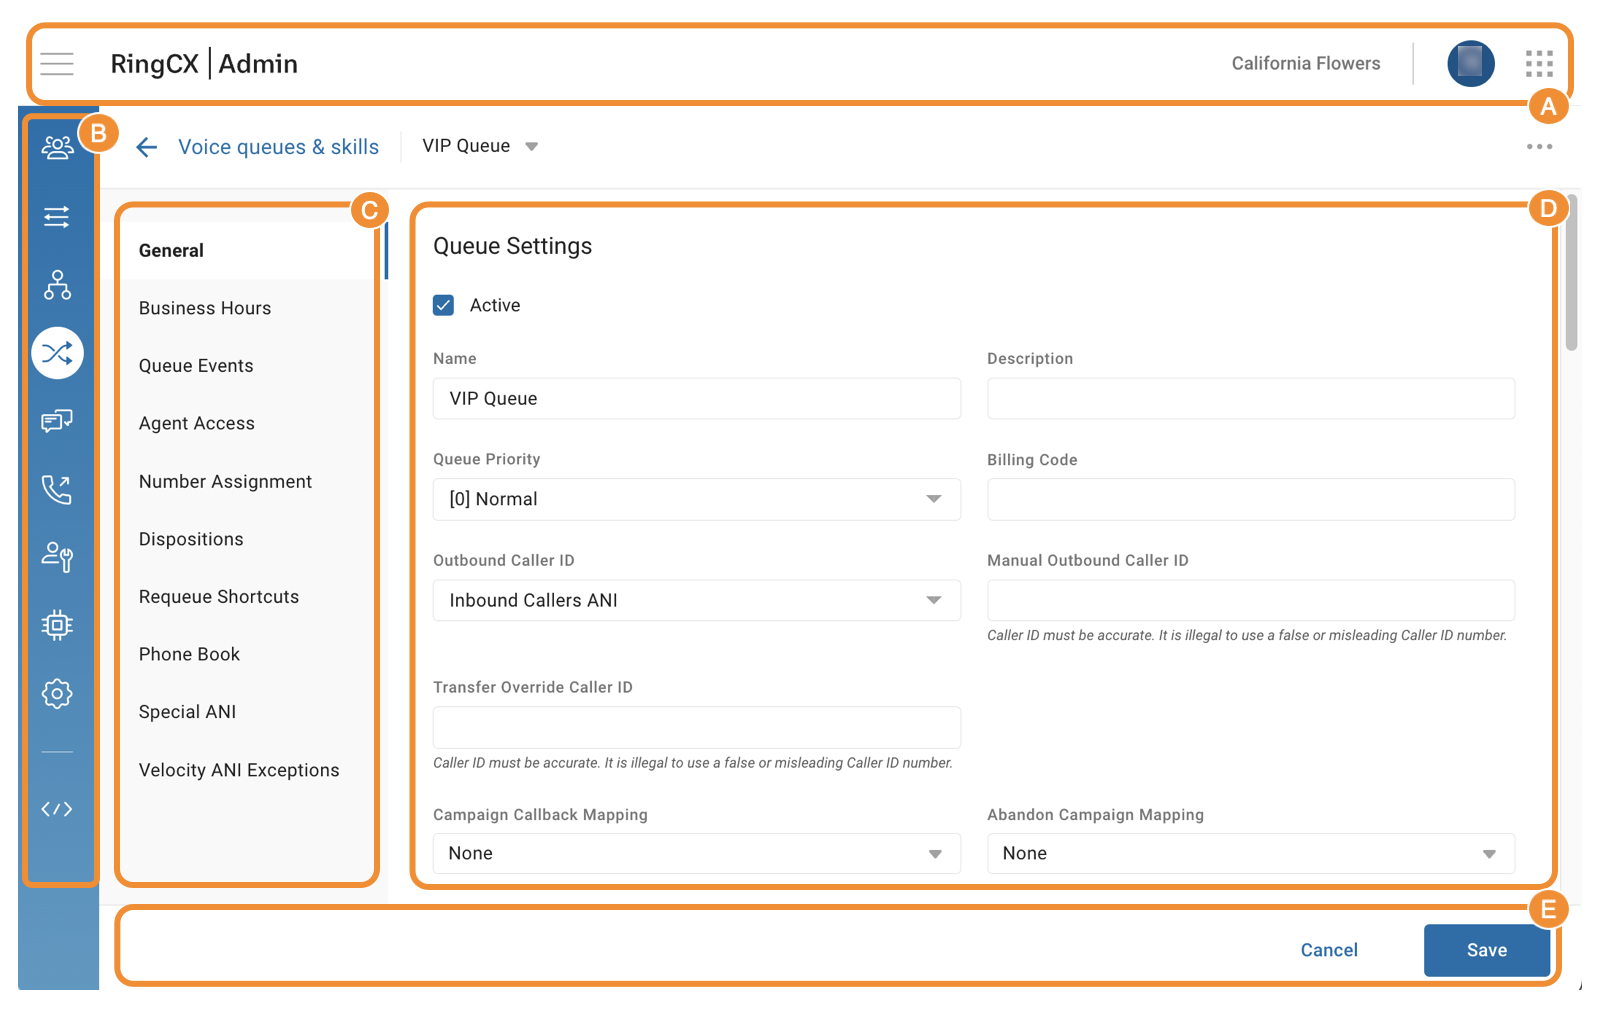
Task: Open the phone dialing sidebar icon
Action: pyautogui.click(x=57, y=489)
